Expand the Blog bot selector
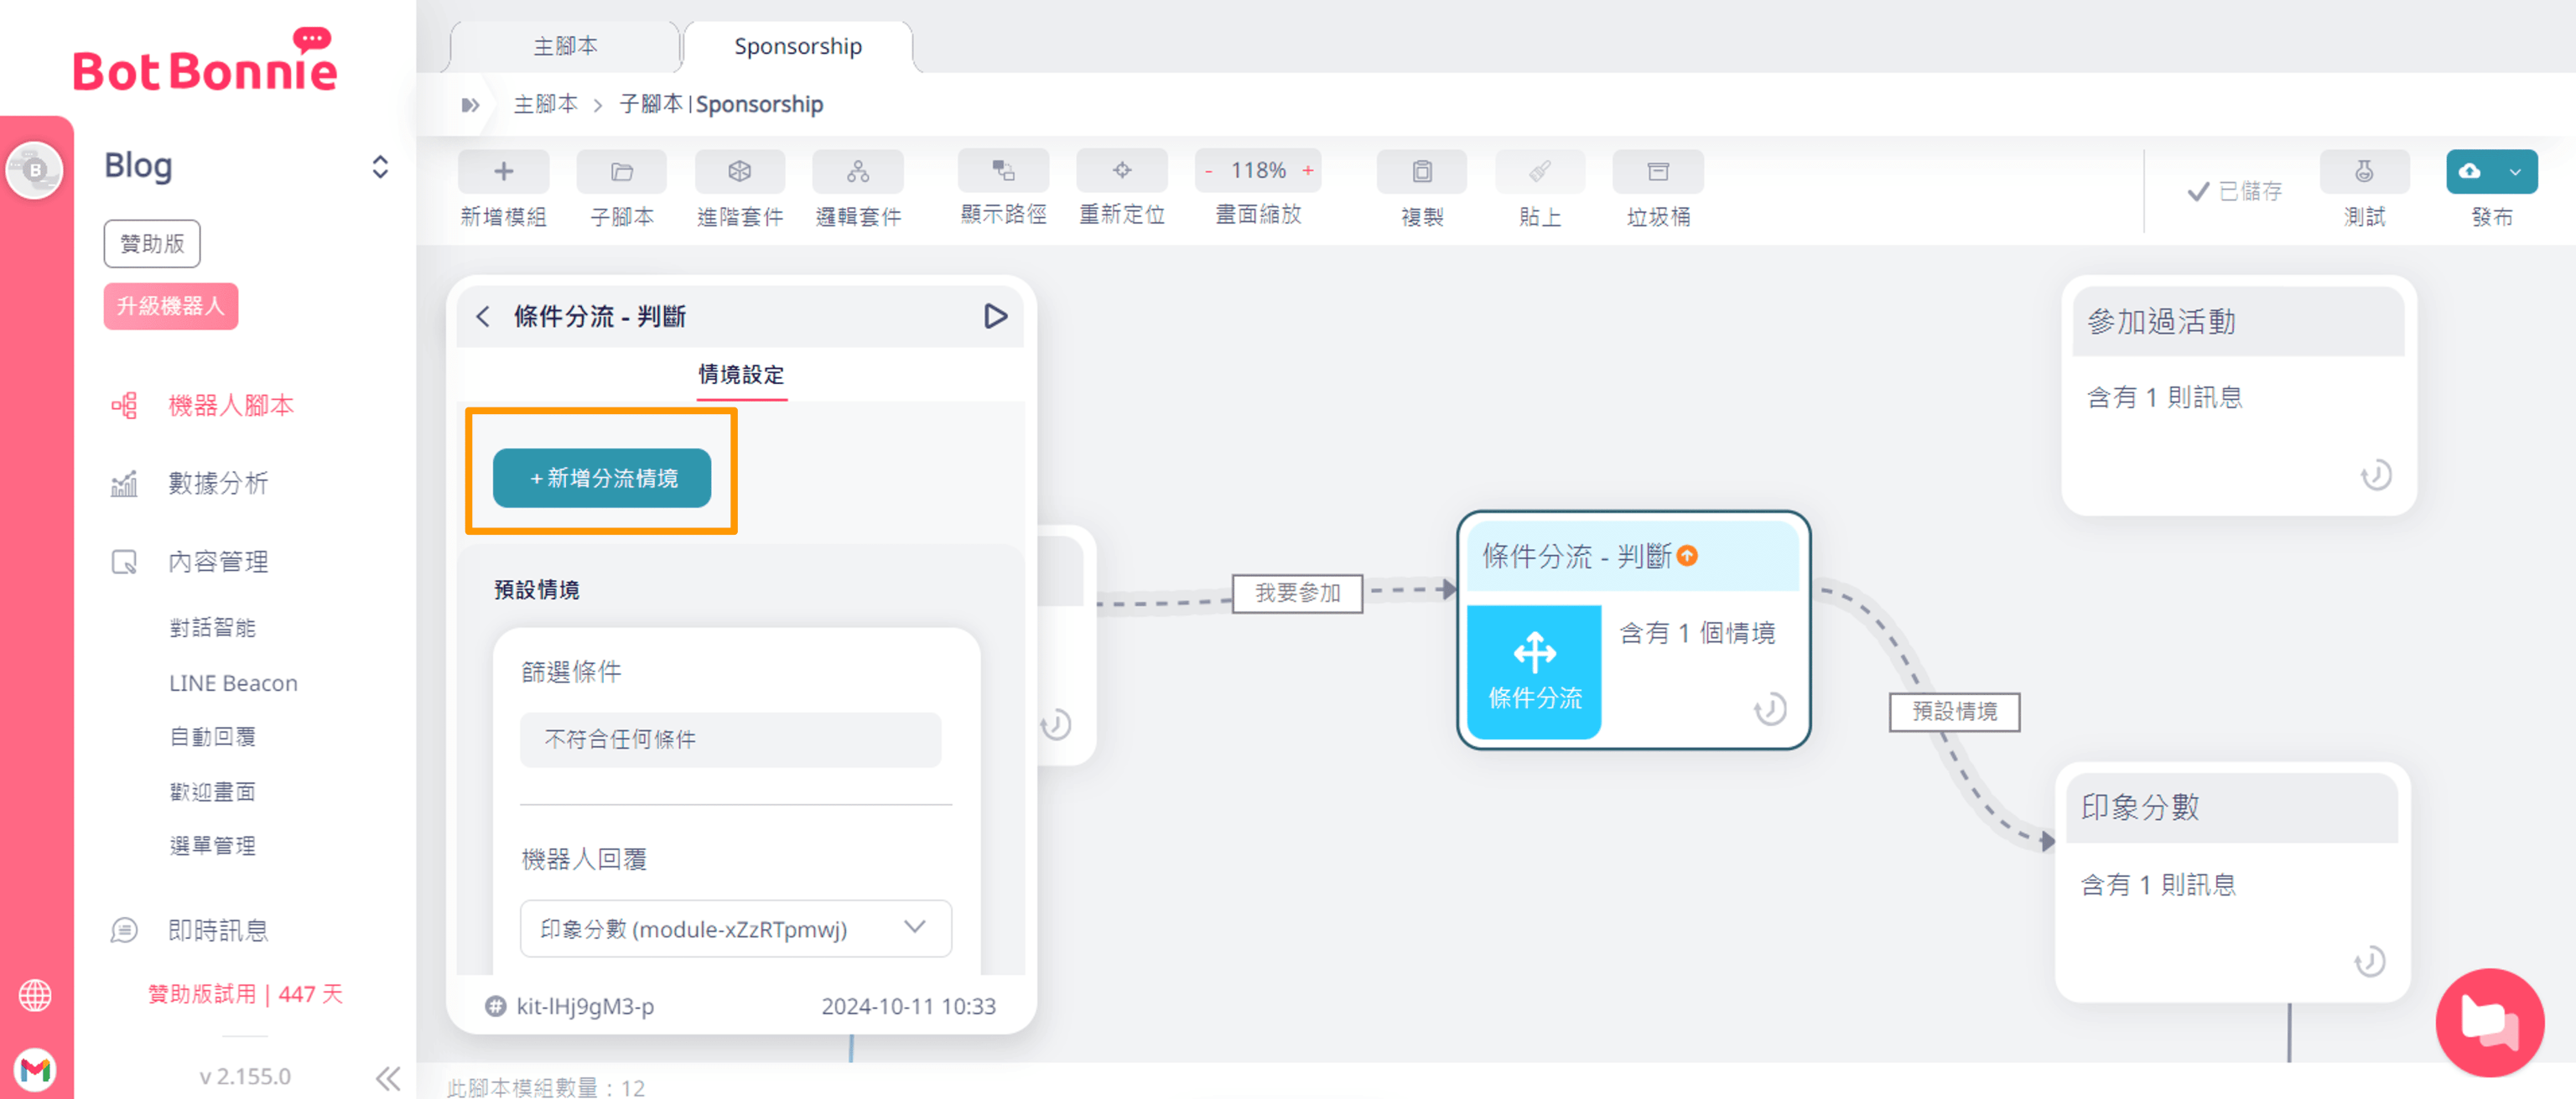Viewport: 2576px width, 1099px height. point(379,166)
